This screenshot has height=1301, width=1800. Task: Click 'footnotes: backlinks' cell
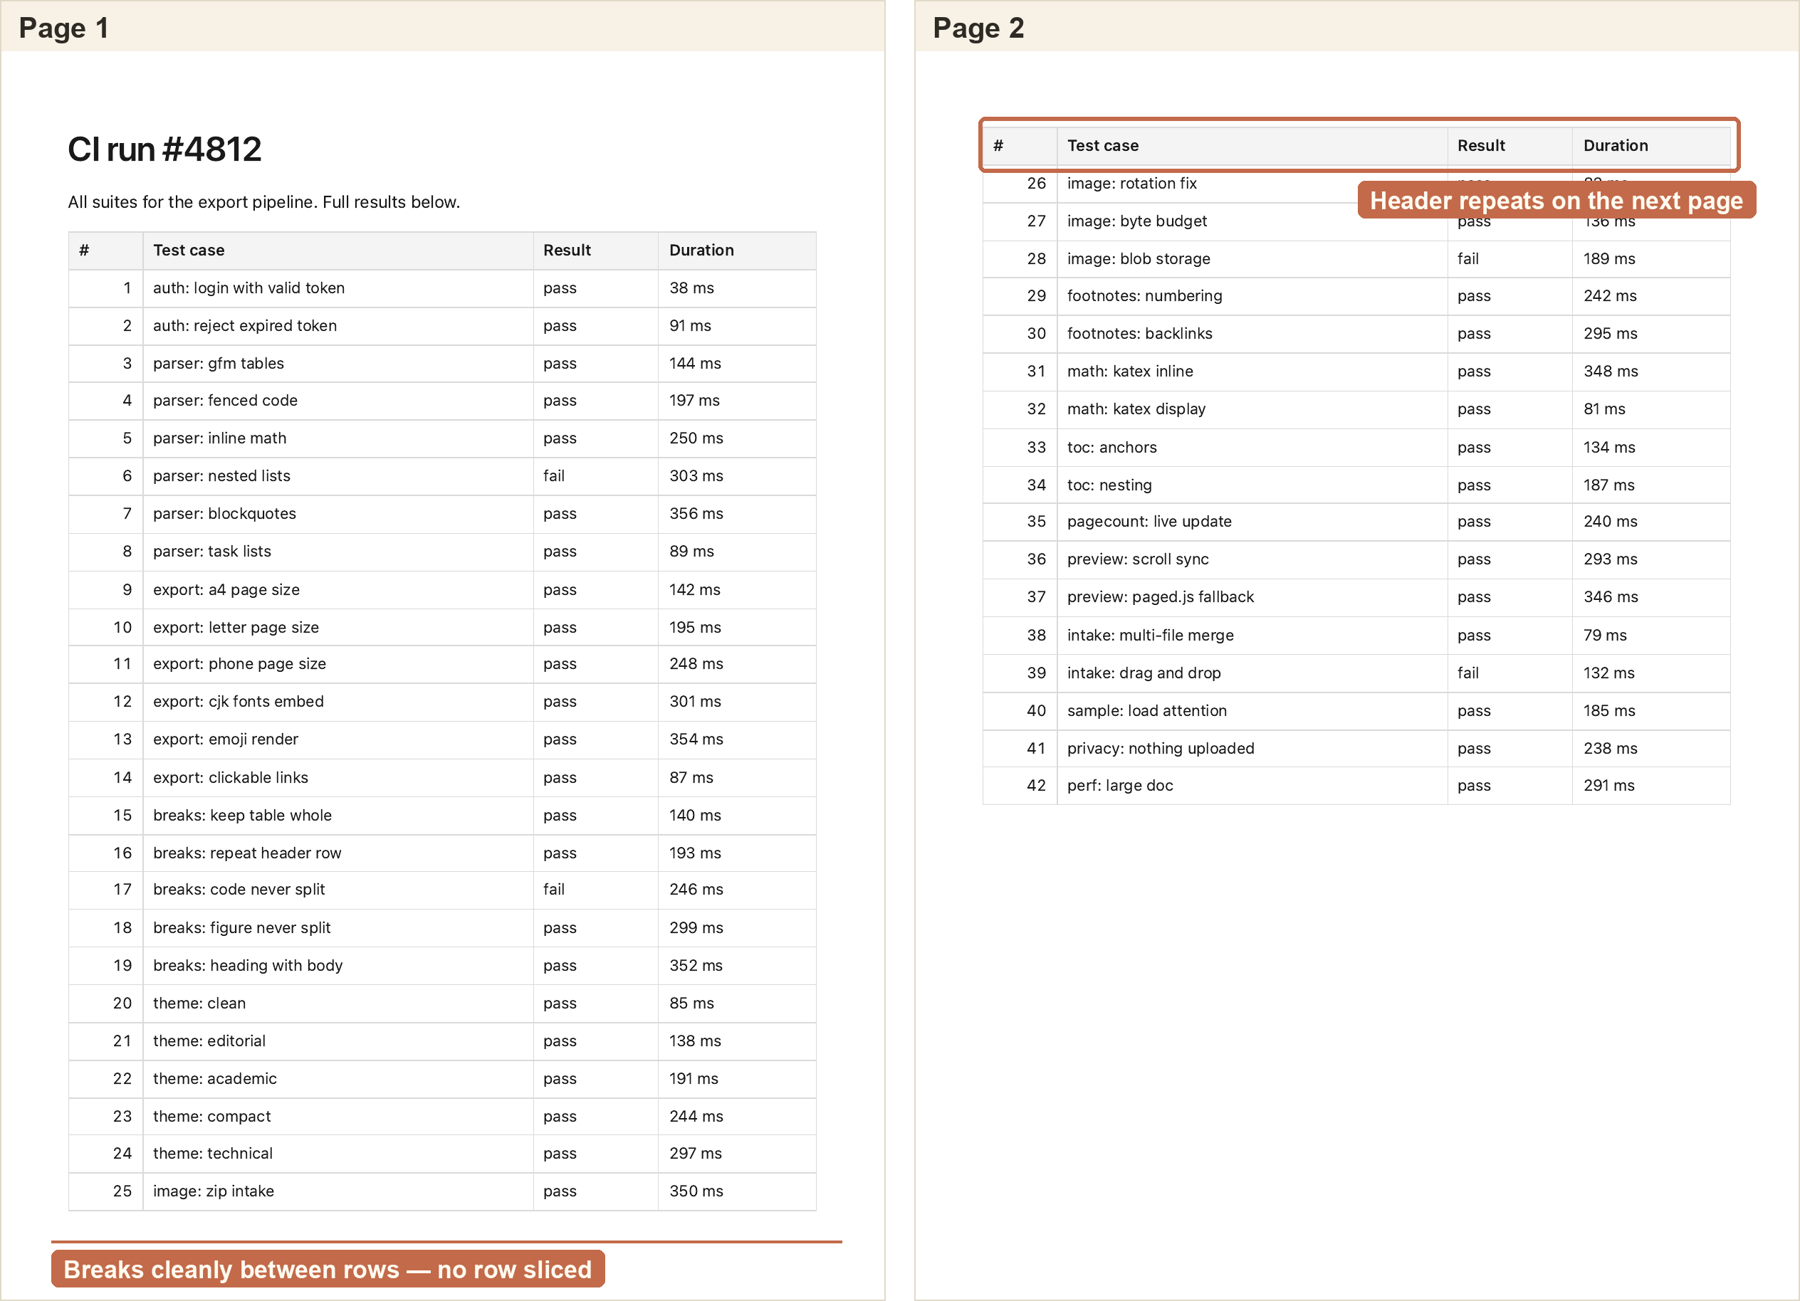pyautogui.click(x=1252, y=334)
